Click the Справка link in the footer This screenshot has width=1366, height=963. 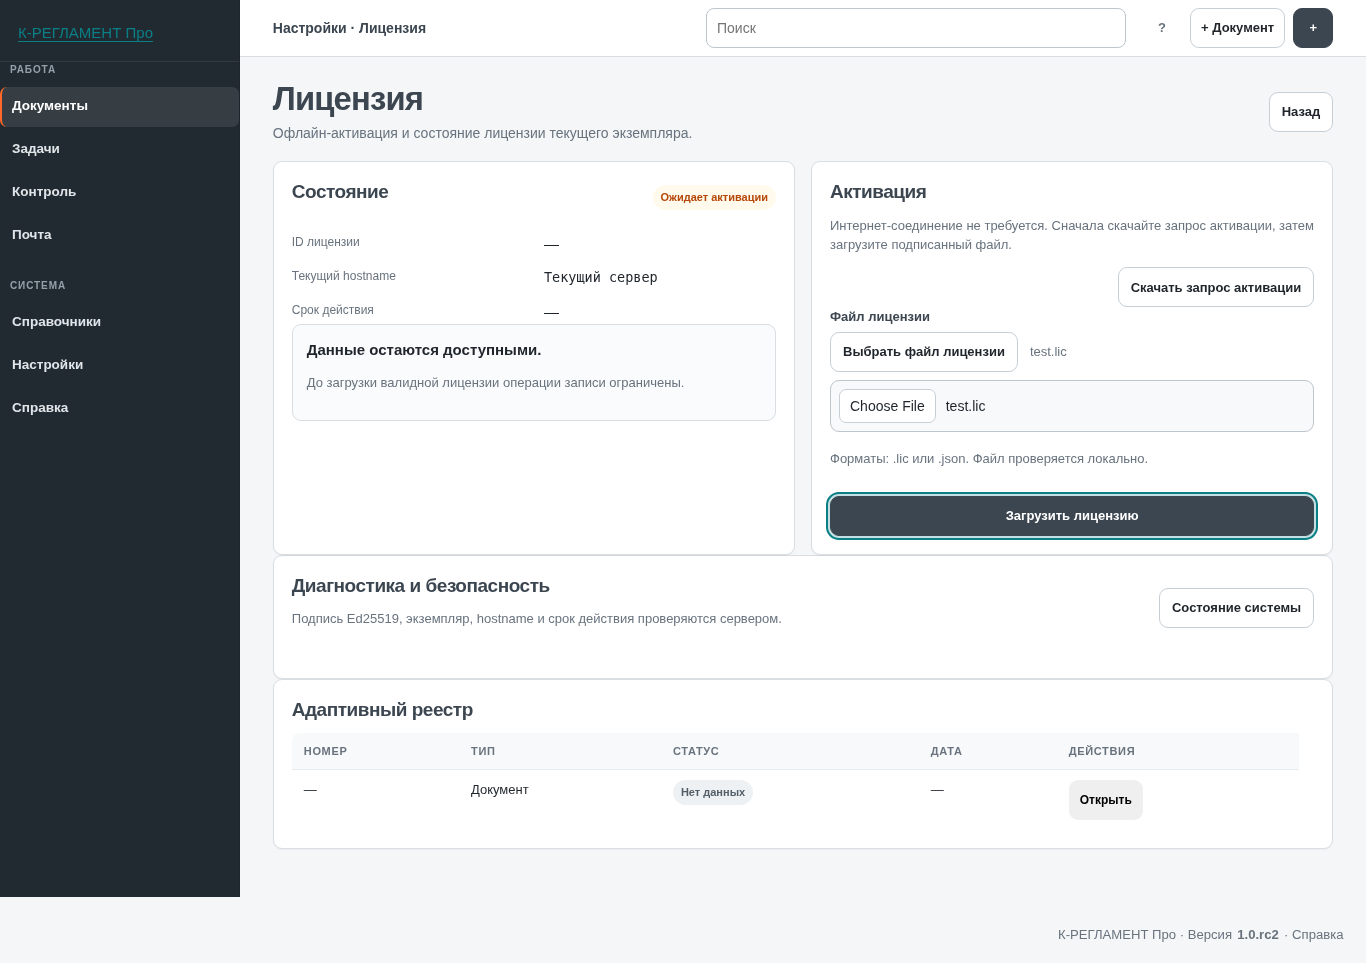coord(1317,935)
